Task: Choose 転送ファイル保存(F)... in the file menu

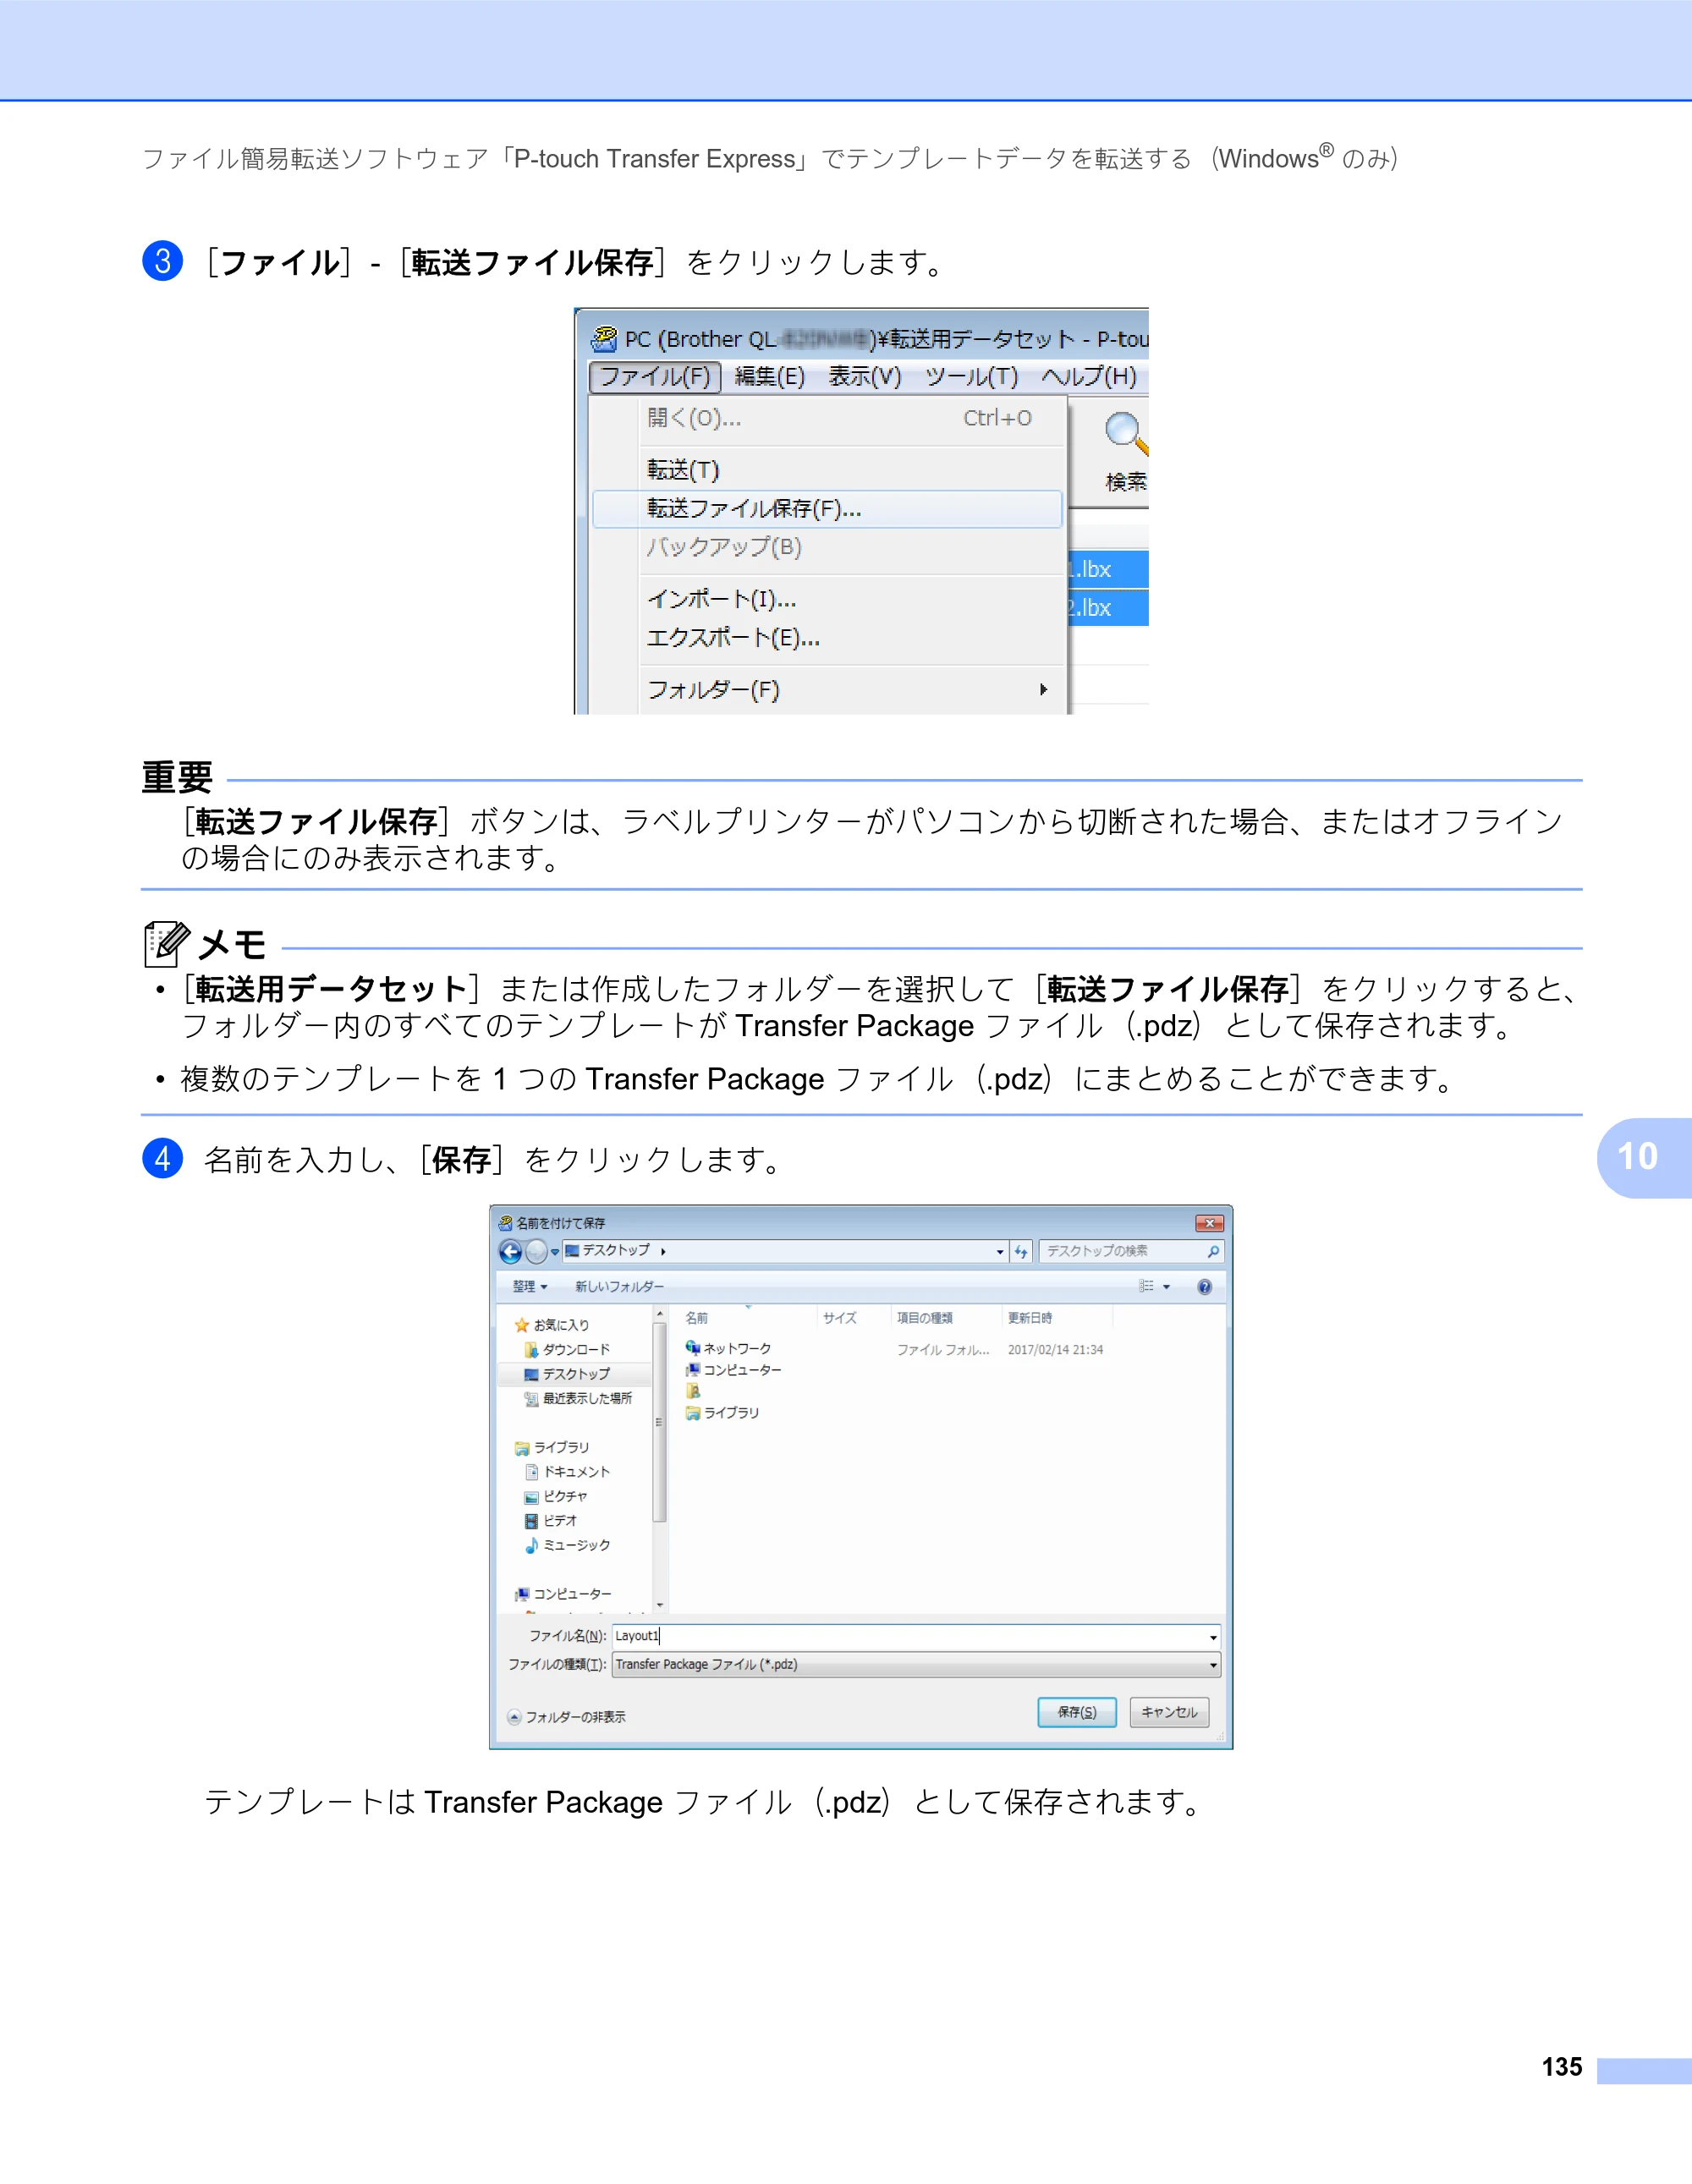Action: tap(827, 509)
